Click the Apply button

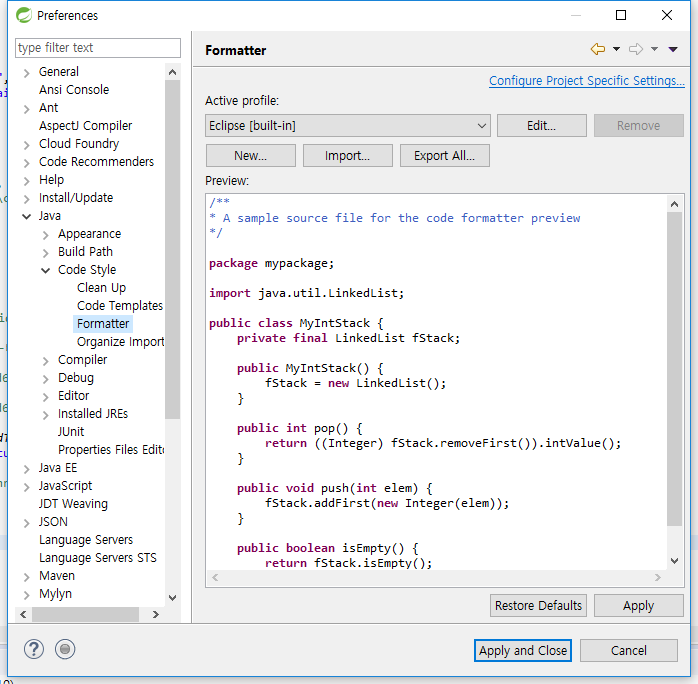point(639,606)
